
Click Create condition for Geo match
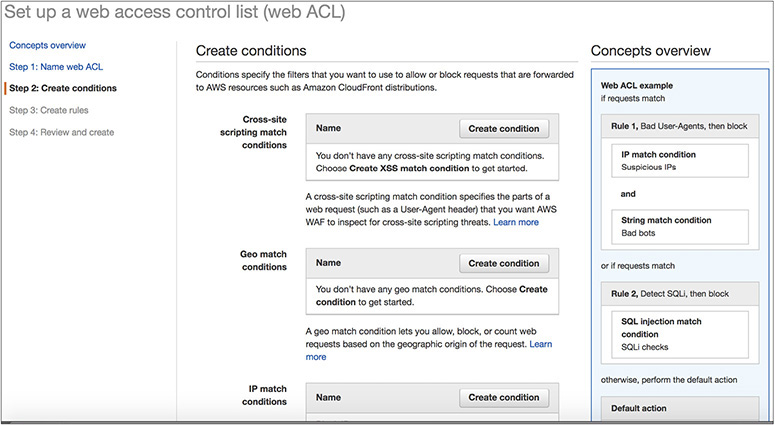tap(503, 263)
